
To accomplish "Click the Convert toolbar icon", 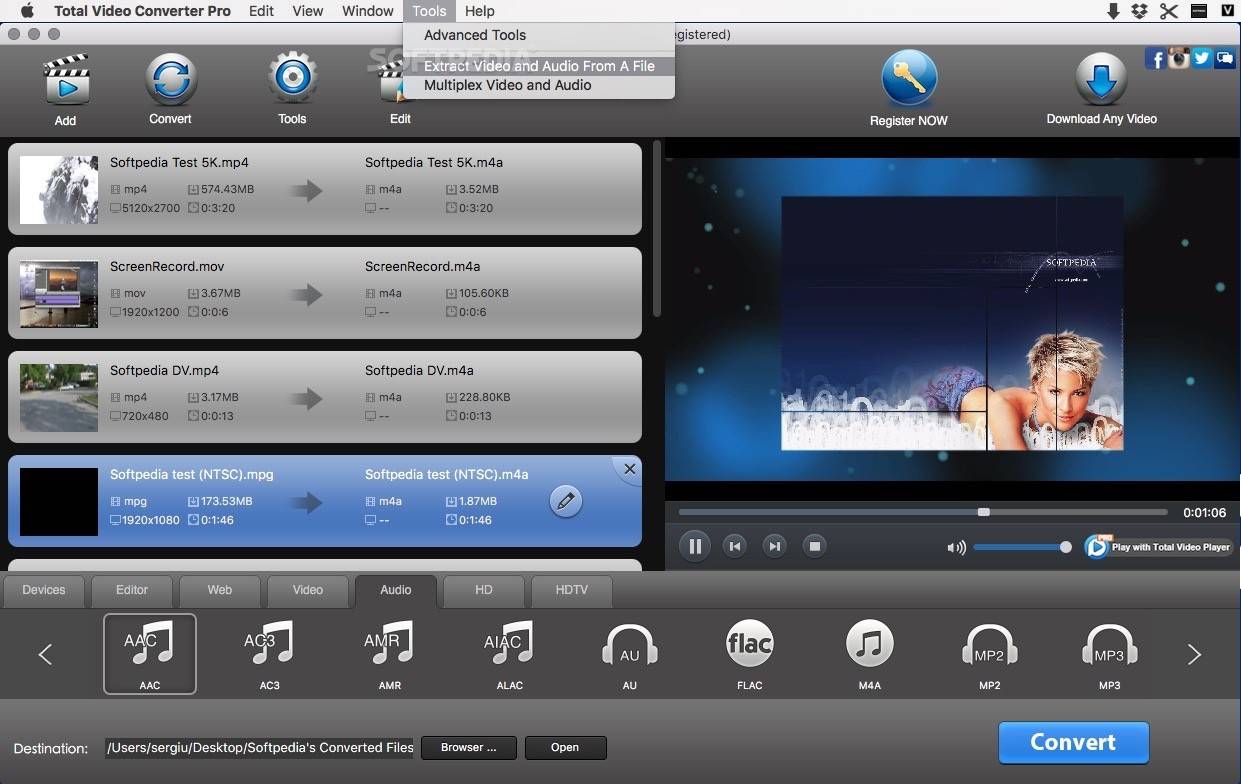I will (171, 80).
